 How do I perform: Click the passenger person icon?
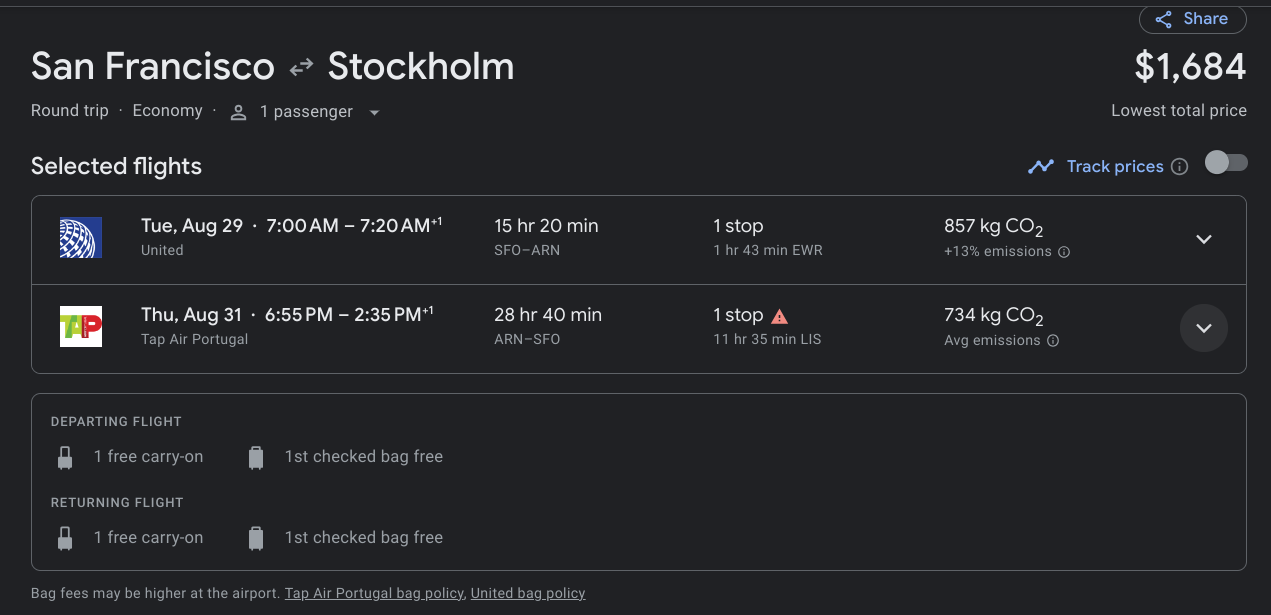[238, 113]
